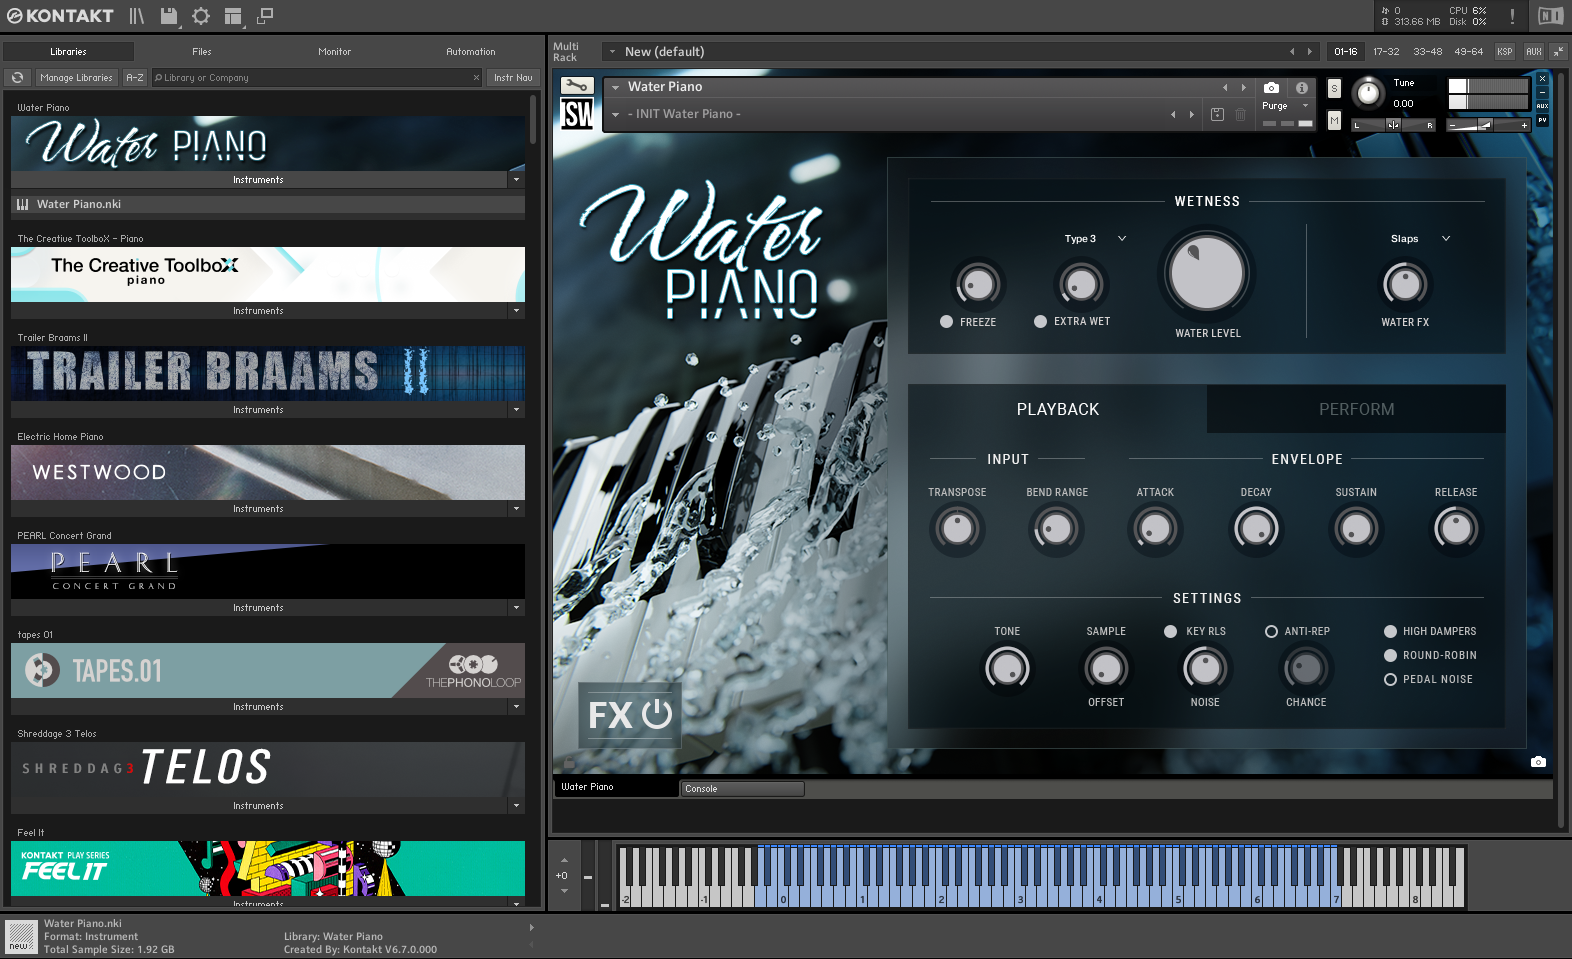Toggle ROUND-ROBIN option
The height and width of the screenshot is (959, 1572).
[1390, 655]
